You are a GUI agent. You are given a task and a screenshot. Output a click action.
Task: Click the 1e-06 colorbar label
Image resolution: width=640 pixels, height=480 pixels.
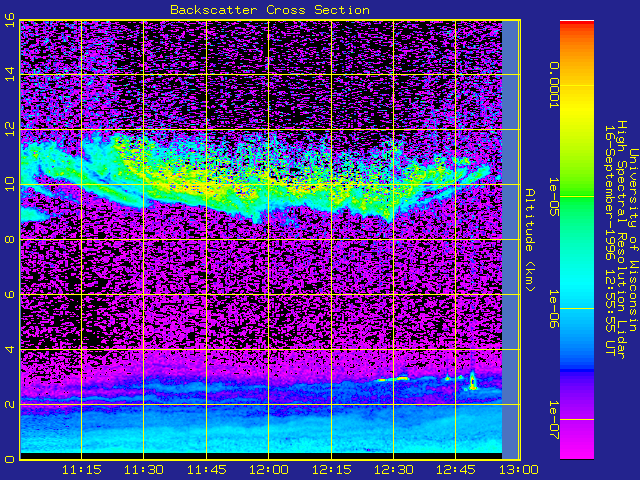pos(553,309)
